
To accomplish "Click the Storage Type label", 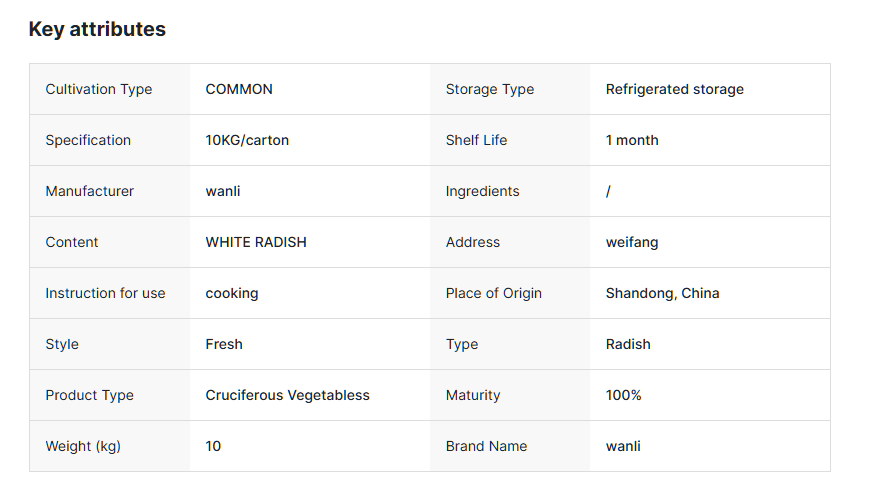I will pos(490,89).
